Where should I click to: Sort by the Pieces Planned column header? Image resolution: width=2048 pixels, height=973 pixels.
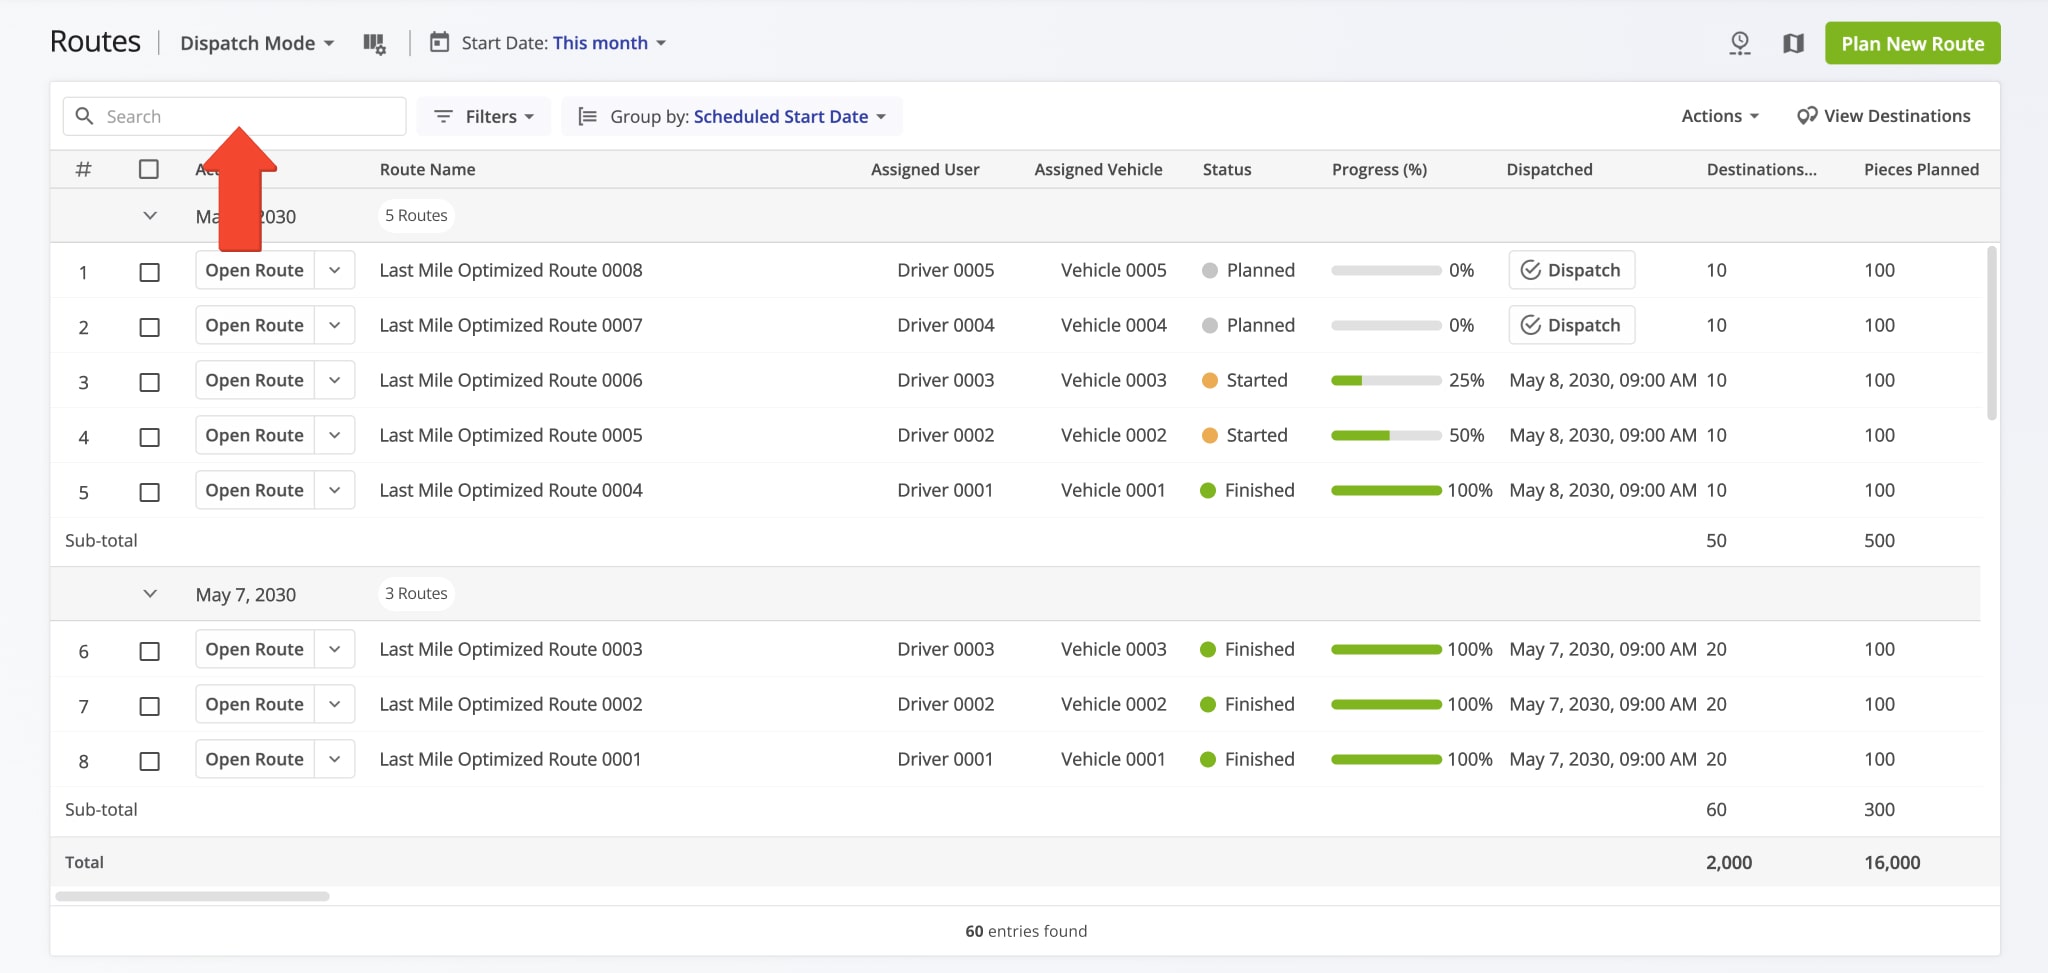[x=1921, y=169]
